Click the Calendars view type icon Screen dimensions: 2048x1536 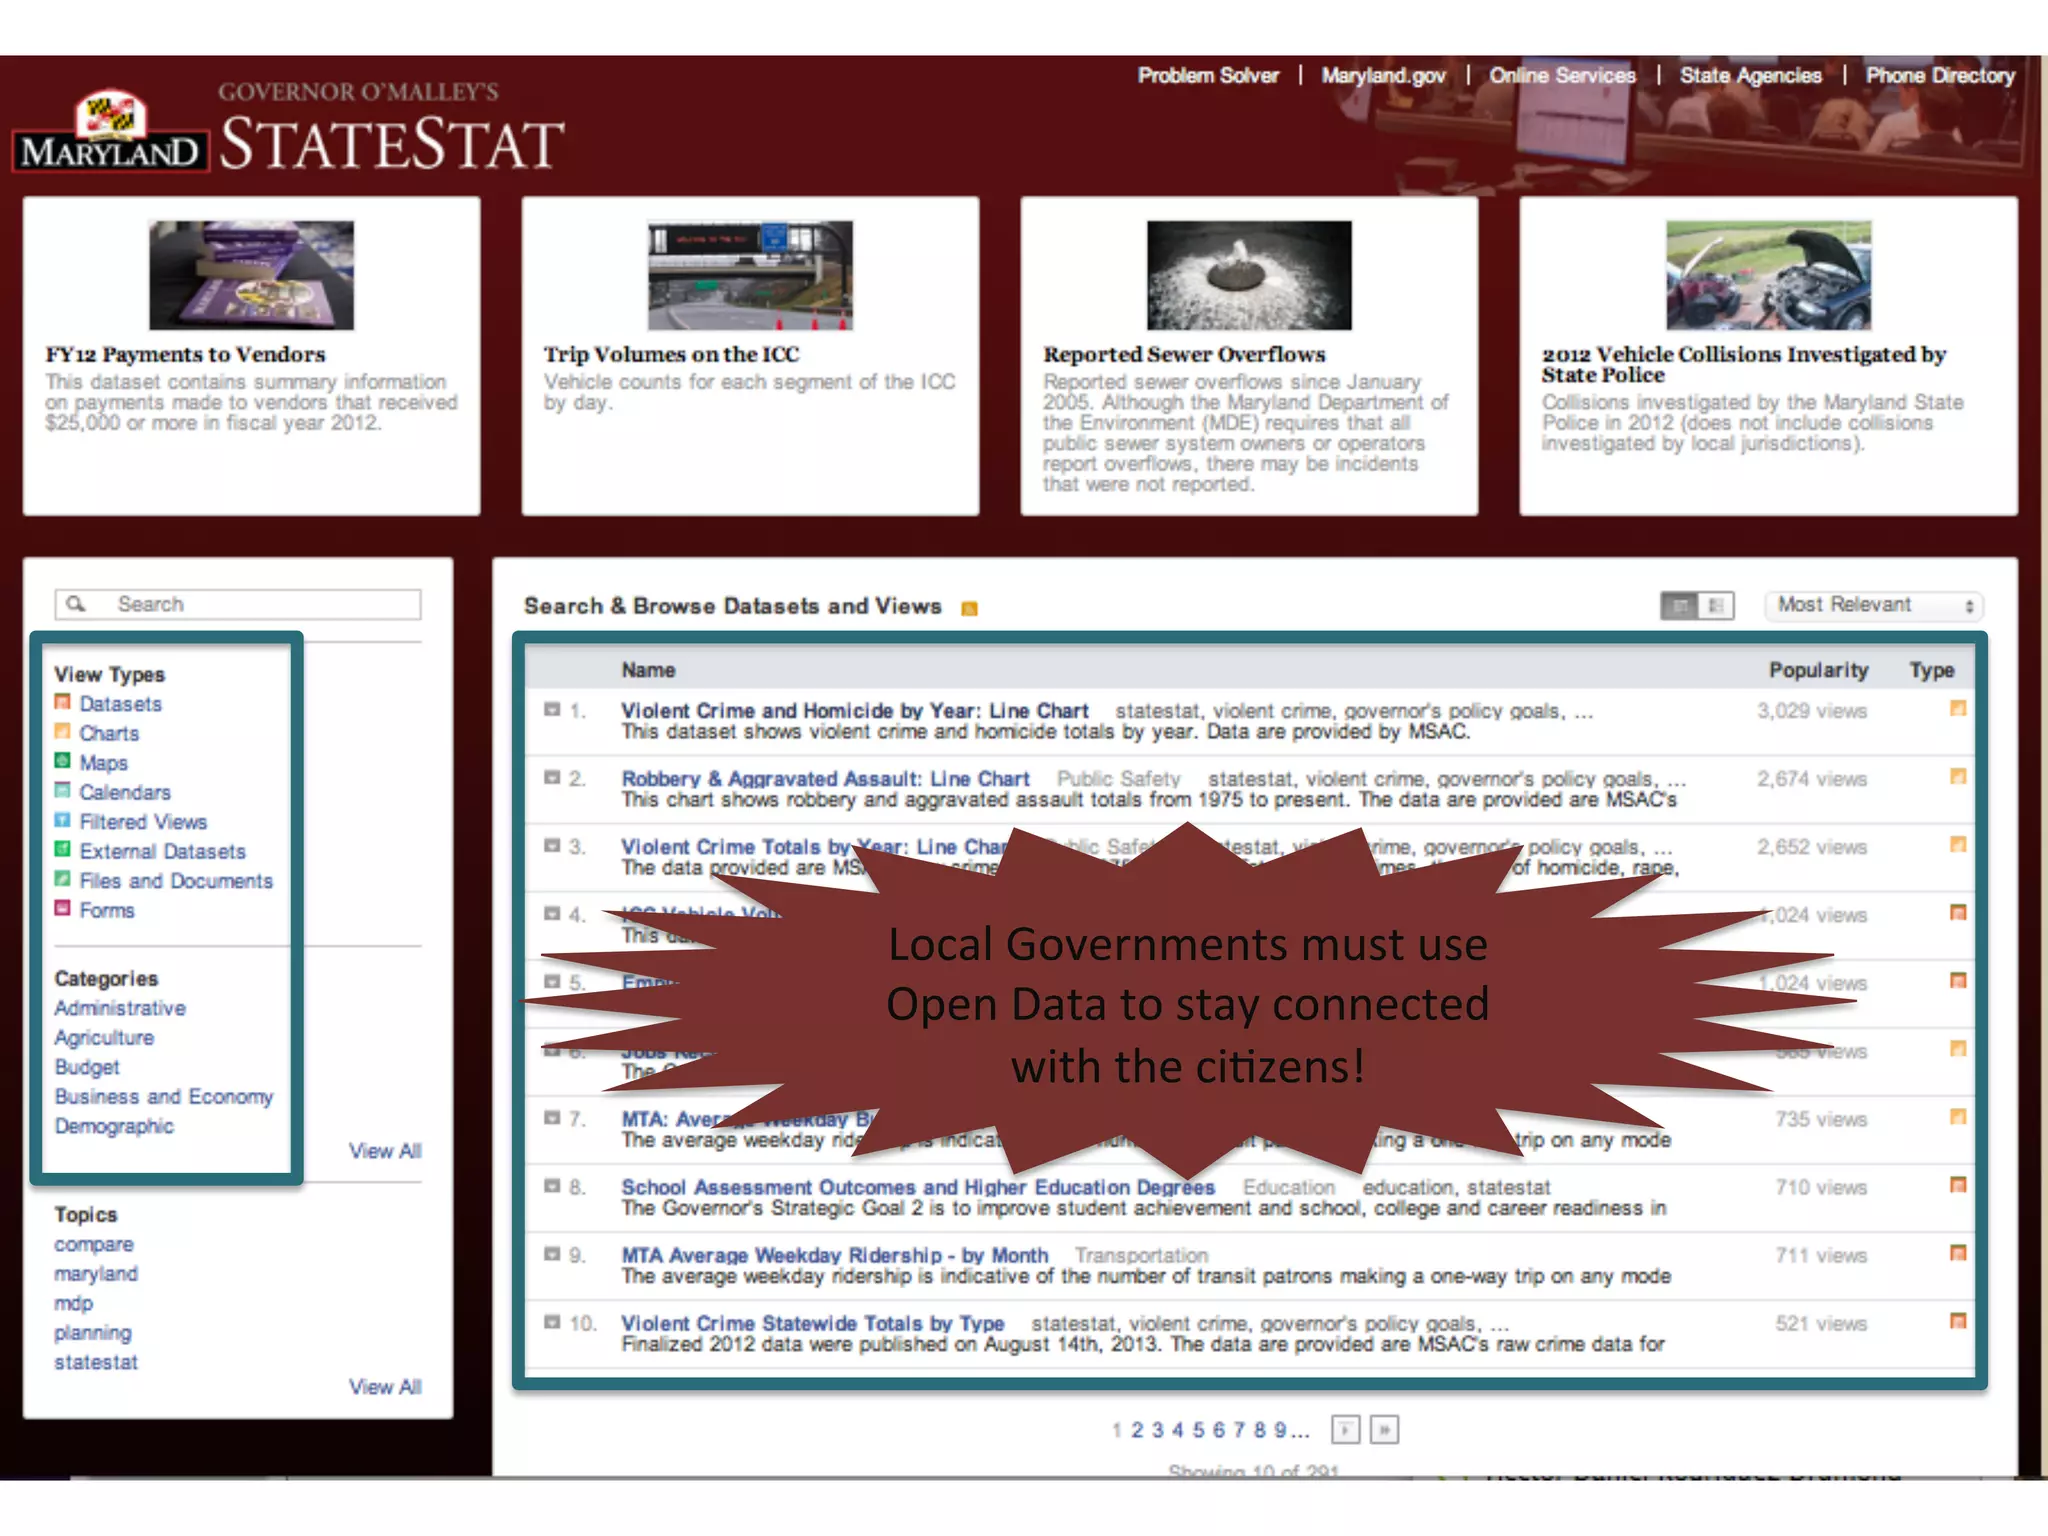coord(63,791)
